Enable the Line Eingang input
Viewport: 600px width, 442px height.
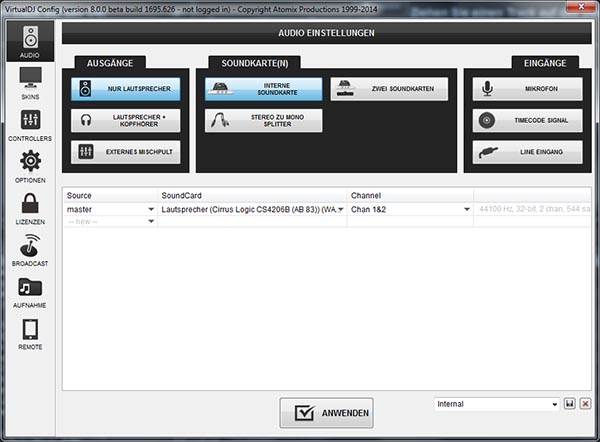pyautogui.click(x=527, y=152)
